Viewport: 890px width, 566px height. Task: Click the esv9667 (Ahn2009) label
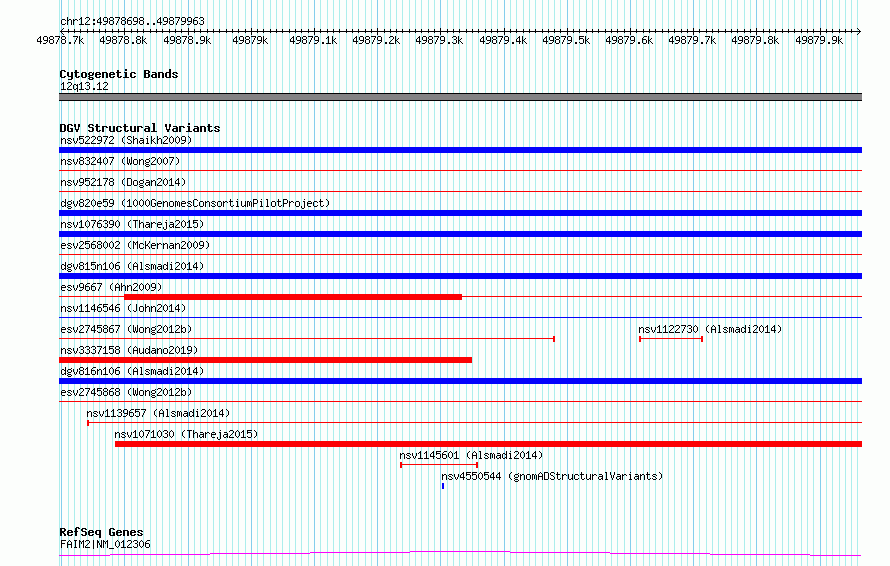(x=111, y=287)
